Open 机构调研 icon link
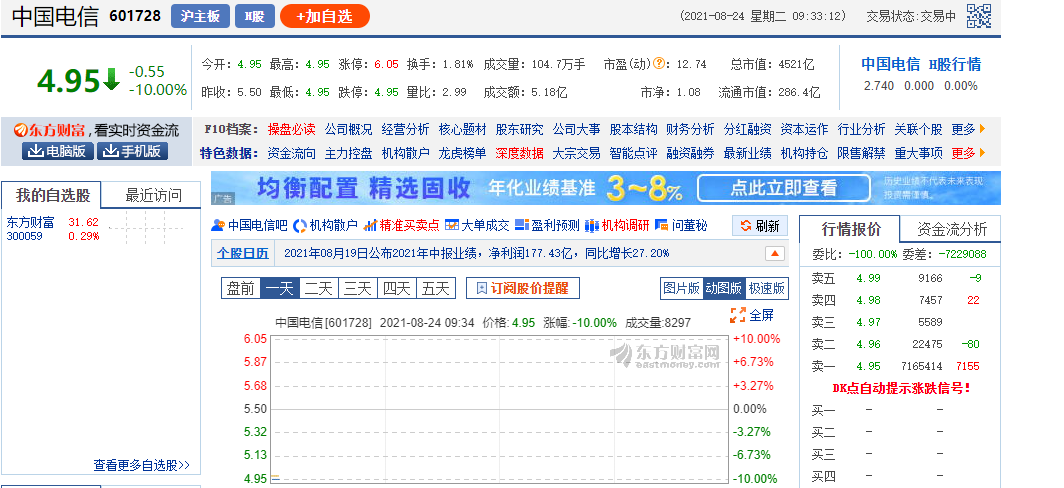 [617, 225]
